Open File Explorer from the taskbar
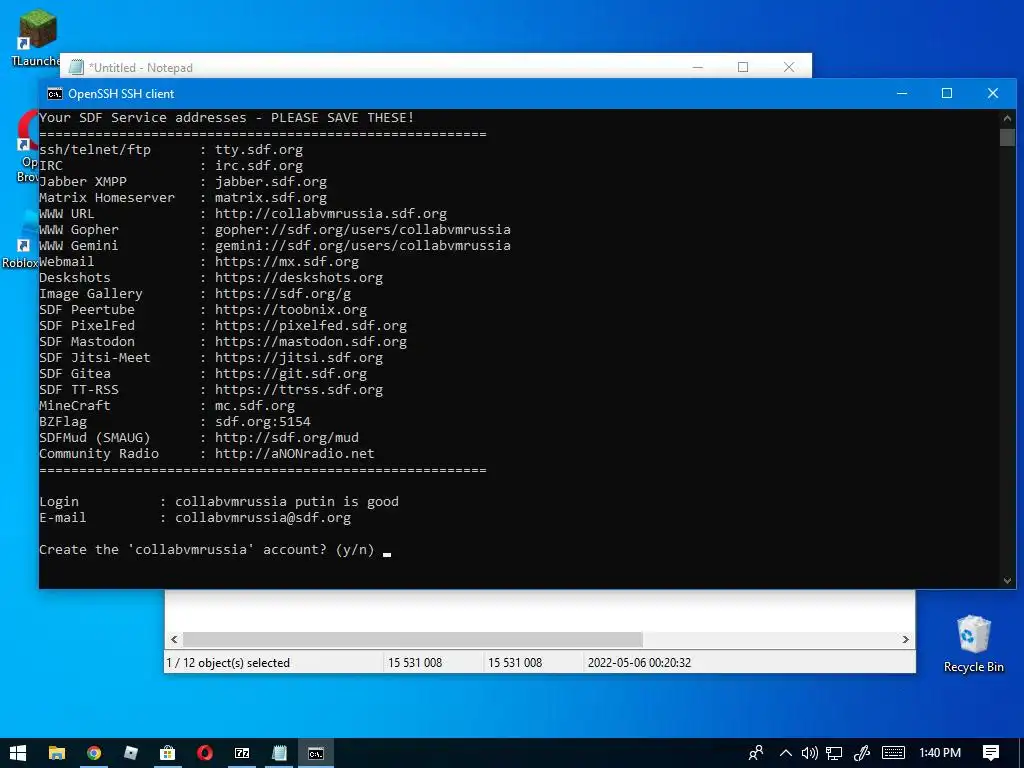The height and width of the screenshot is (768, 1024). [x=57, y=753]
